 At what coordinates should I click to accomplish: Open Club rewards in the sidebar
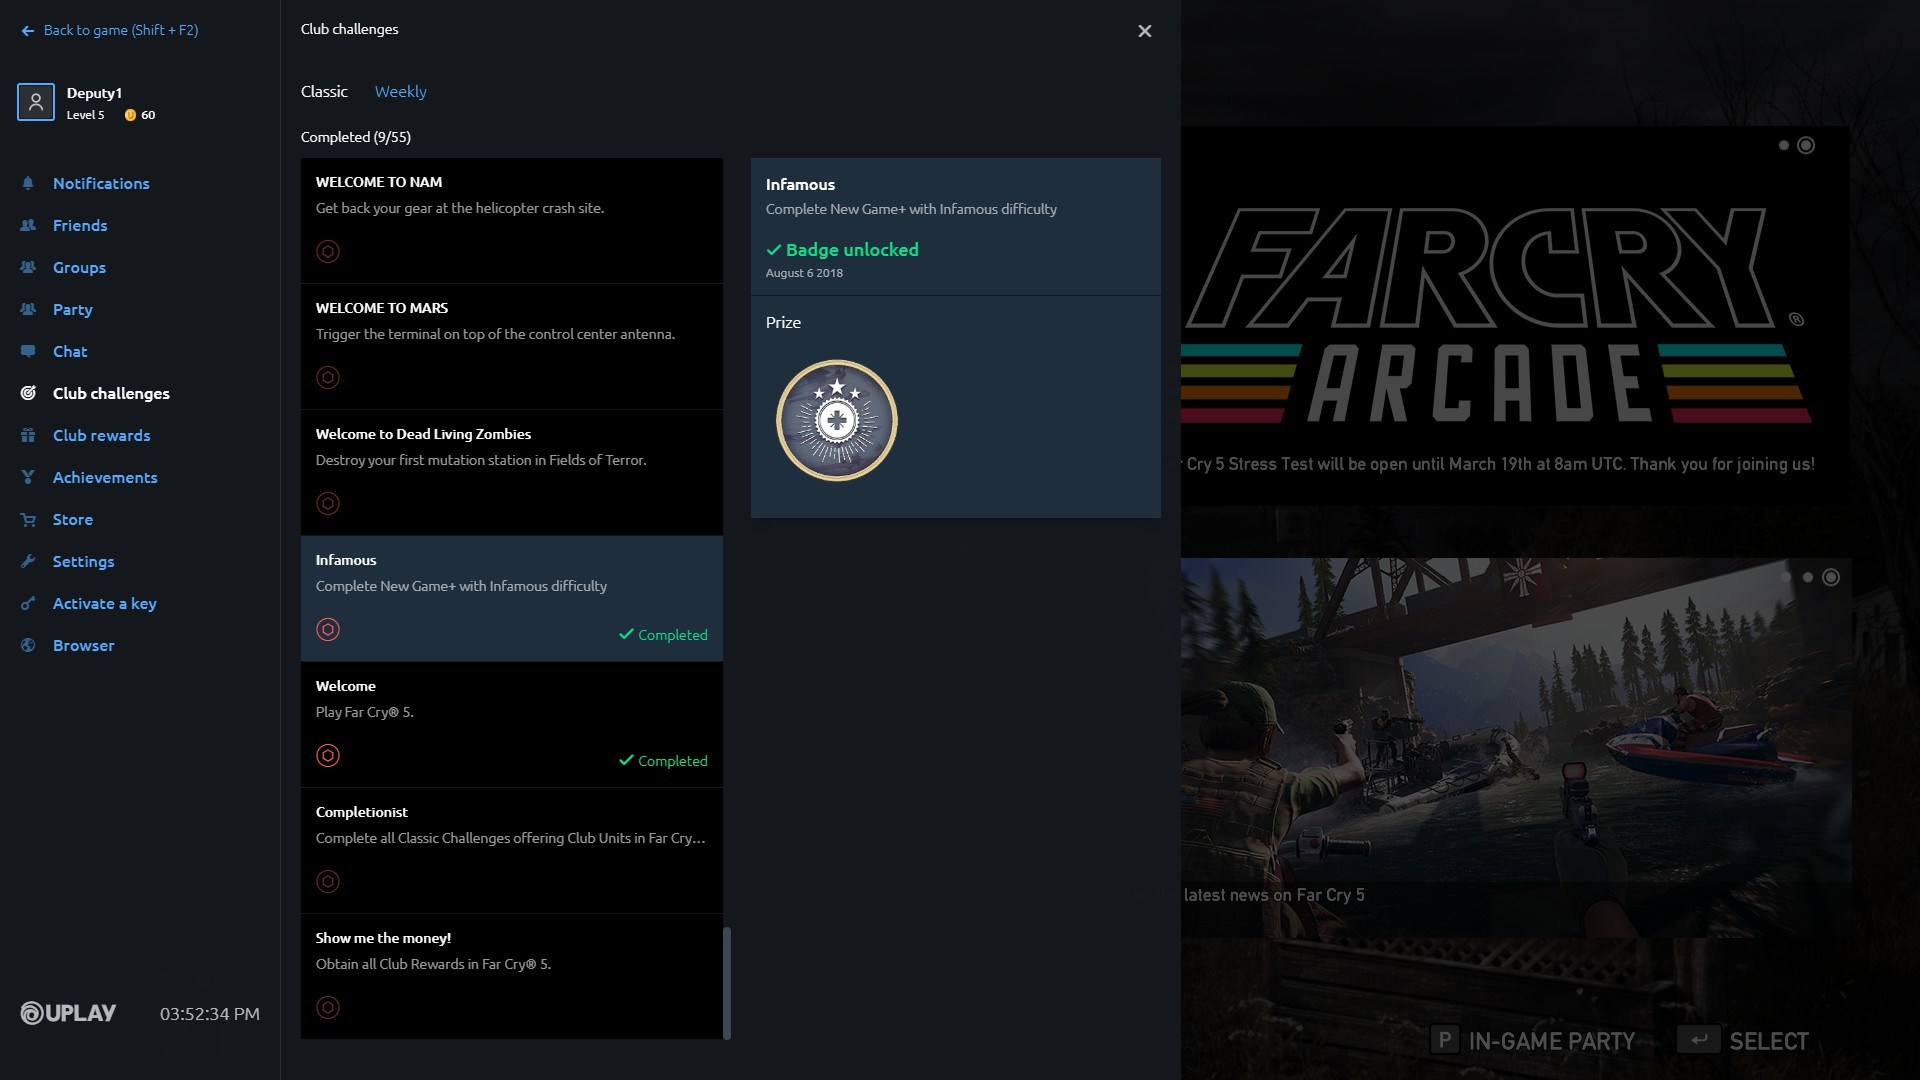101,435
